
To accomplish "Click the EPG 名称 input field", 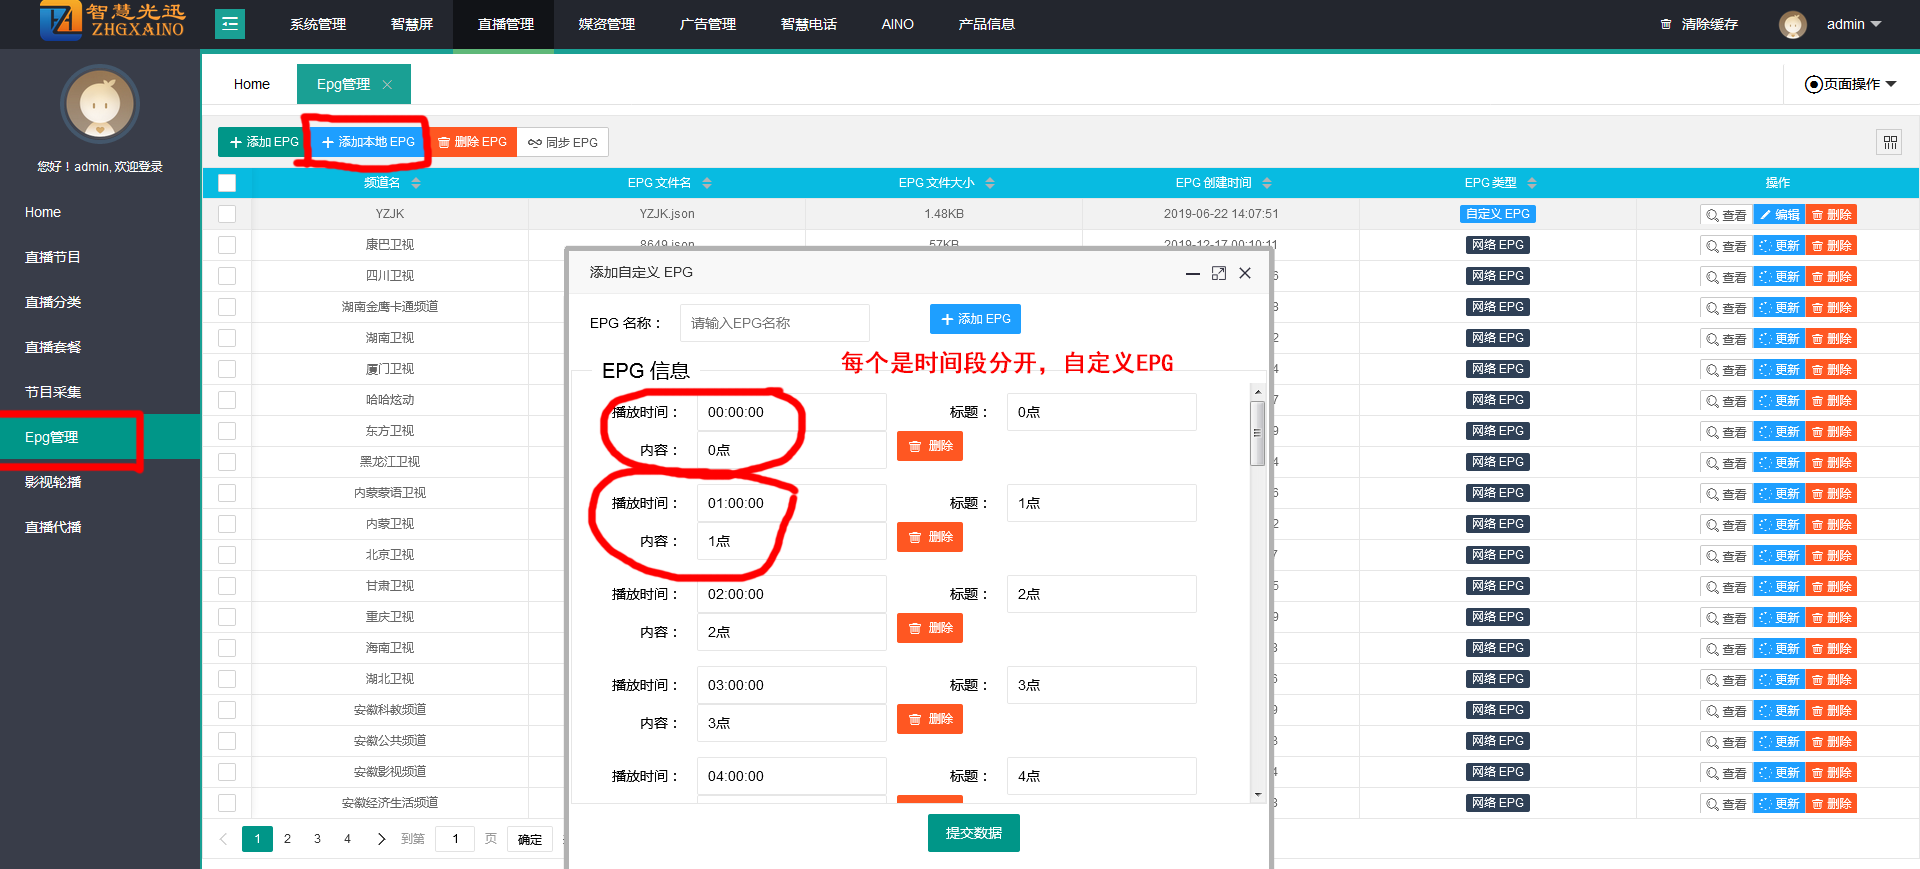I will (x=774, y=323).
